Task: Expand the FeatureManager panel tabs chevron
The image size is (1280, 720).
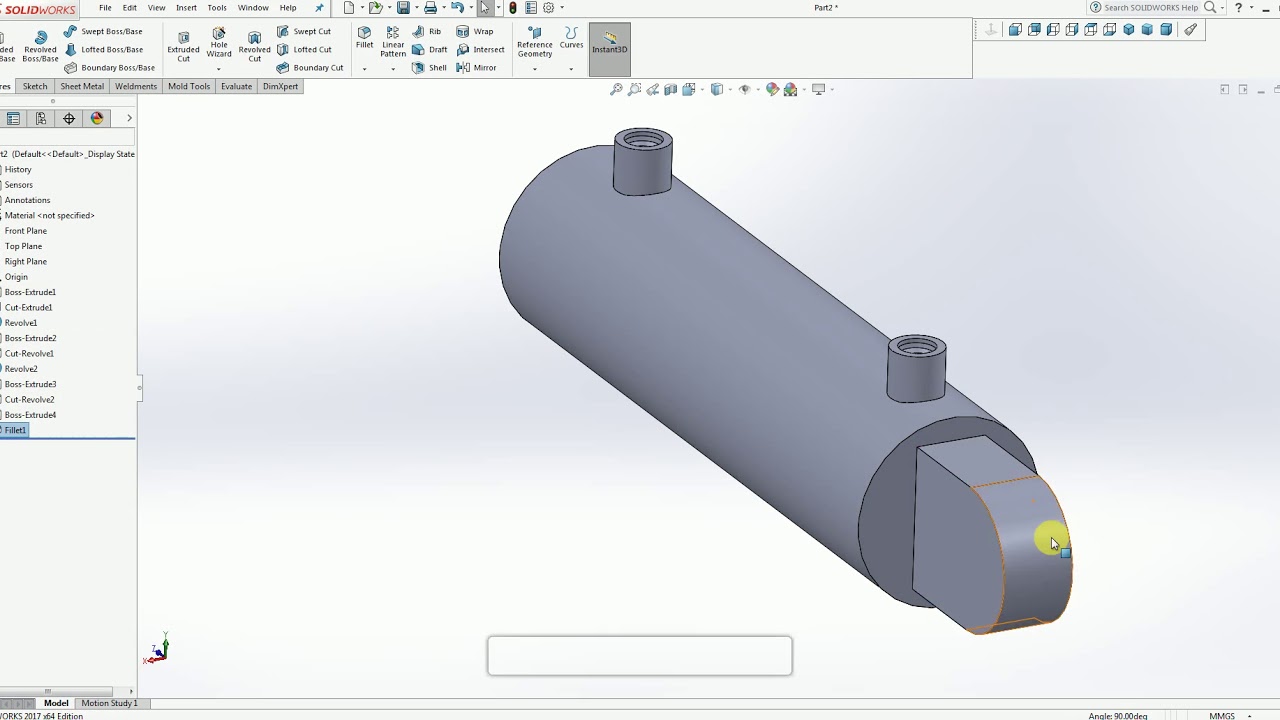Action: (129, 118)
